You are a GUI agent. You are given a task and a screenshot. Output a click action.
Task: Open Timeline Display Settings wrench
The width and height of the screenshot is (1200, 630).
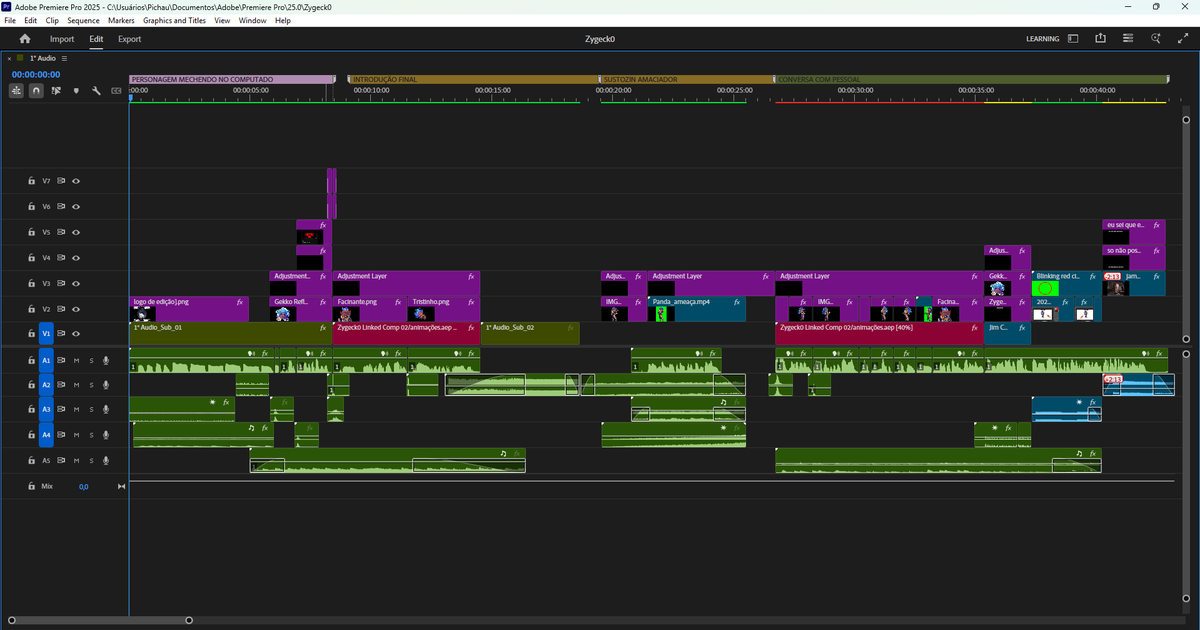[96, 90]
